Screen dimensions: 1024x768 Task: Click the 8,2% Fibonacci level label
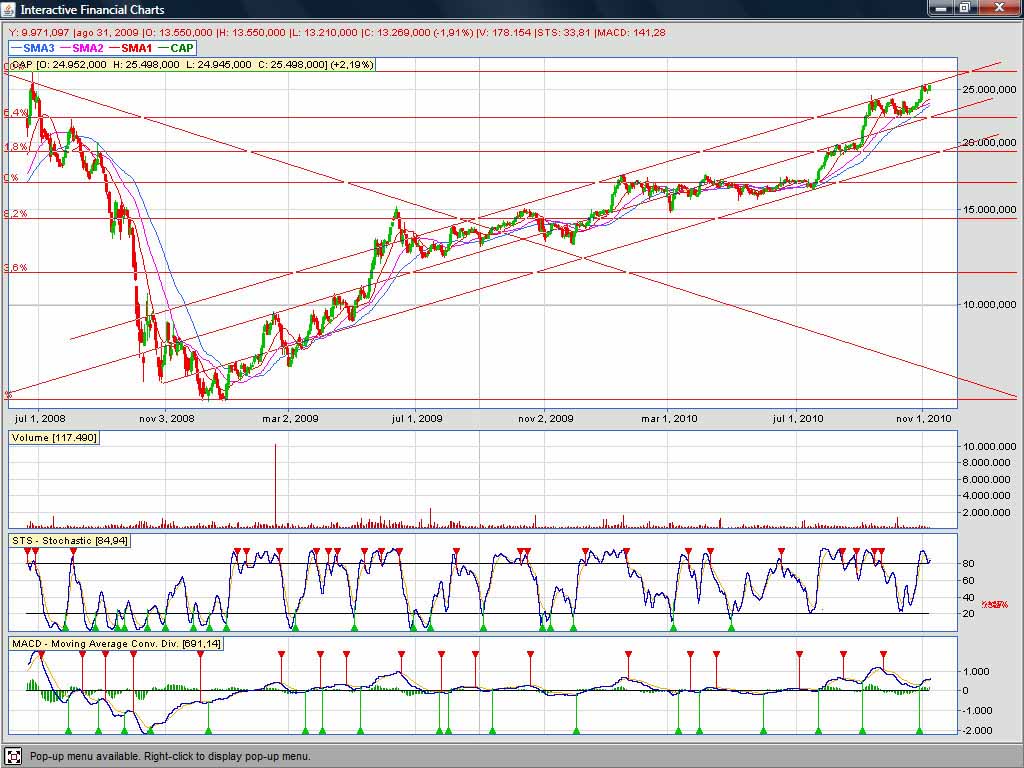tap(16, 214)
